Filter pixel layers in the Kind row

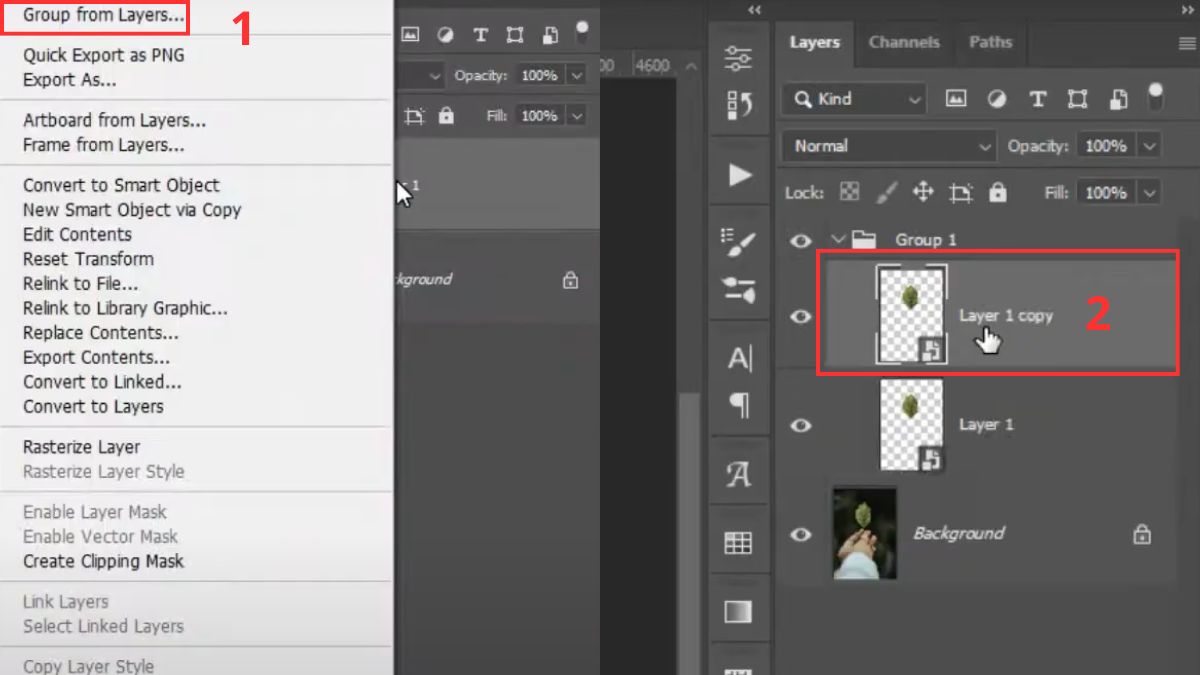click(956, 99)
